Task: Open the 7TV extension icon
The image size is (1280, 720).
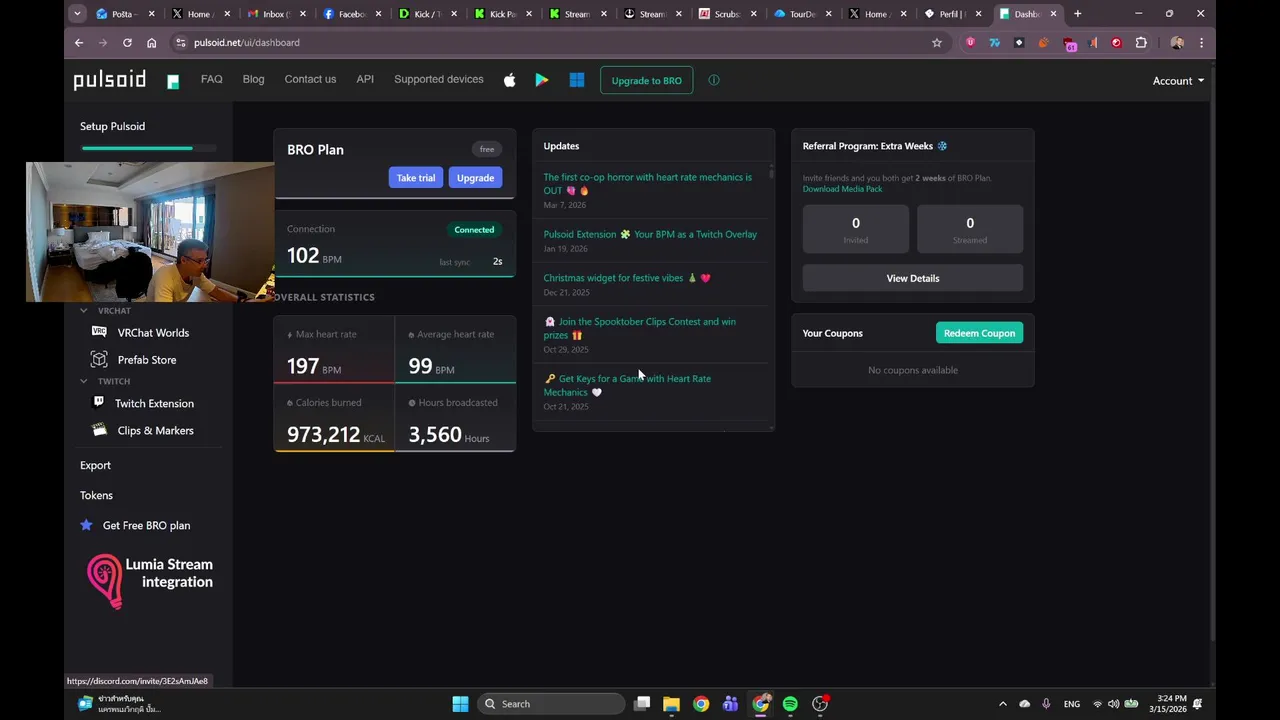Action: pyautogui.click(x=994, y=43)
